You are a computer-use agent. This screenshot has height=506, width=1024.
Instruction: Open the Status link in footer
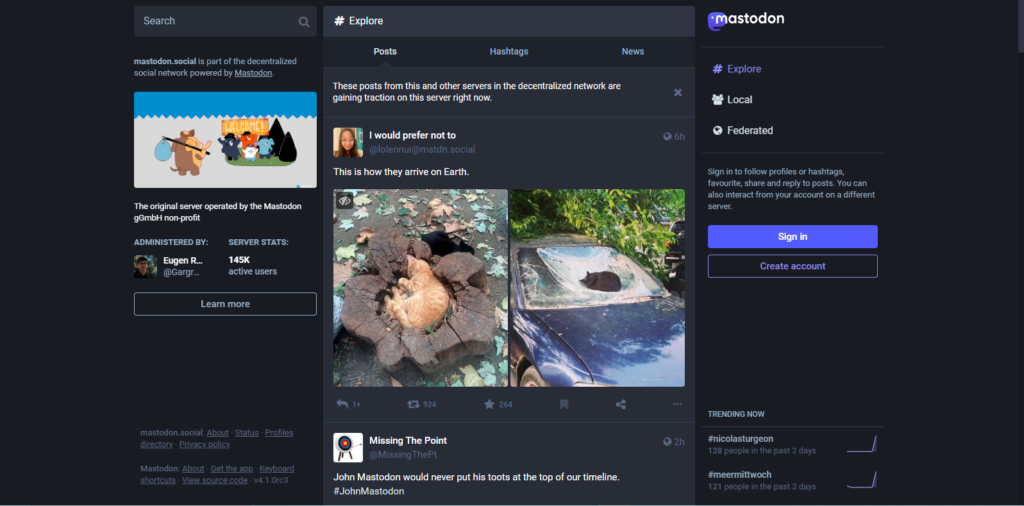[247, 433]
